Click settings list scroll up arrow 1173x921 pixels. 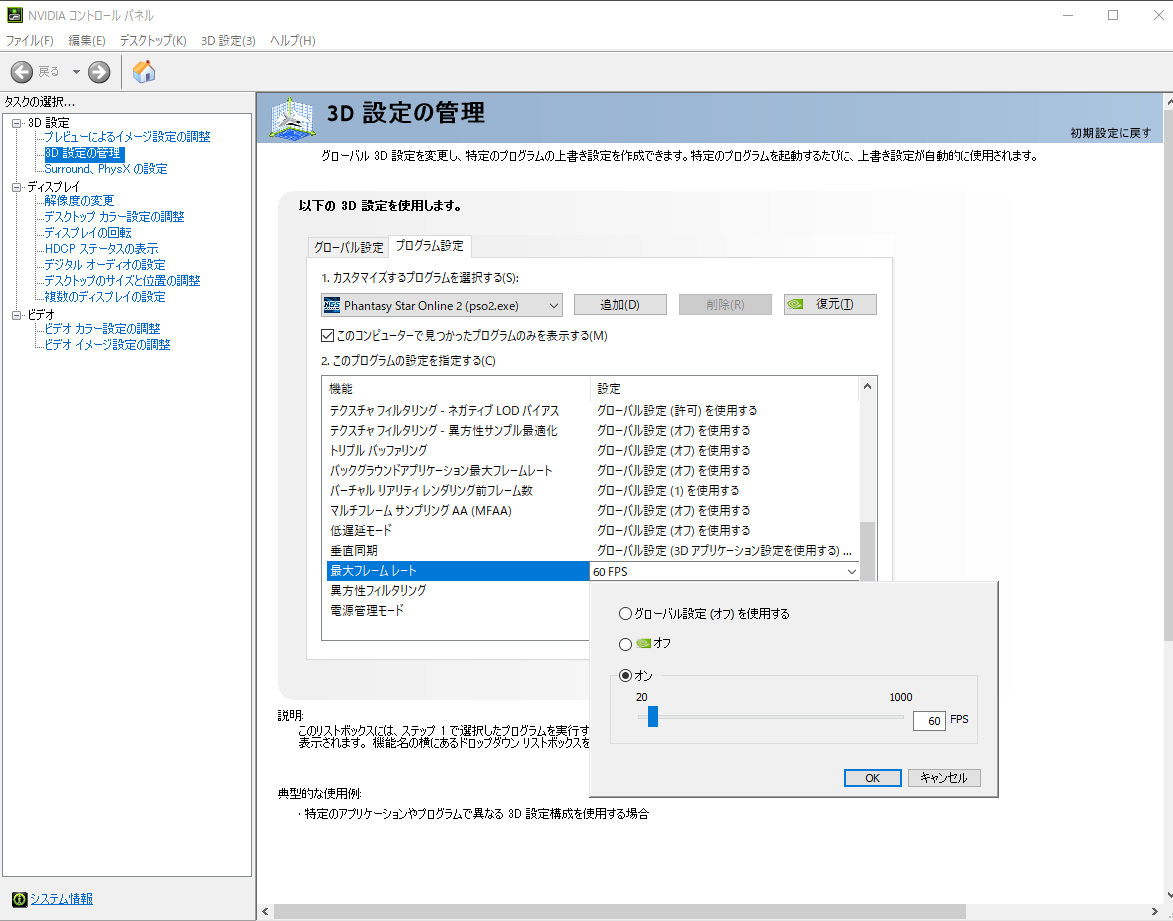[868, 387]
